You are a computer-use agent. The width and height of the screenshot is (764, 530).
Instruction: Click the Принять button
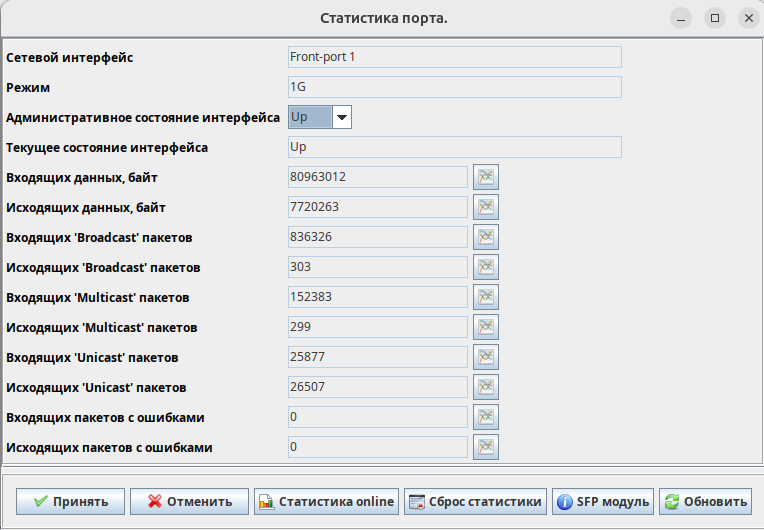point(70,502)
